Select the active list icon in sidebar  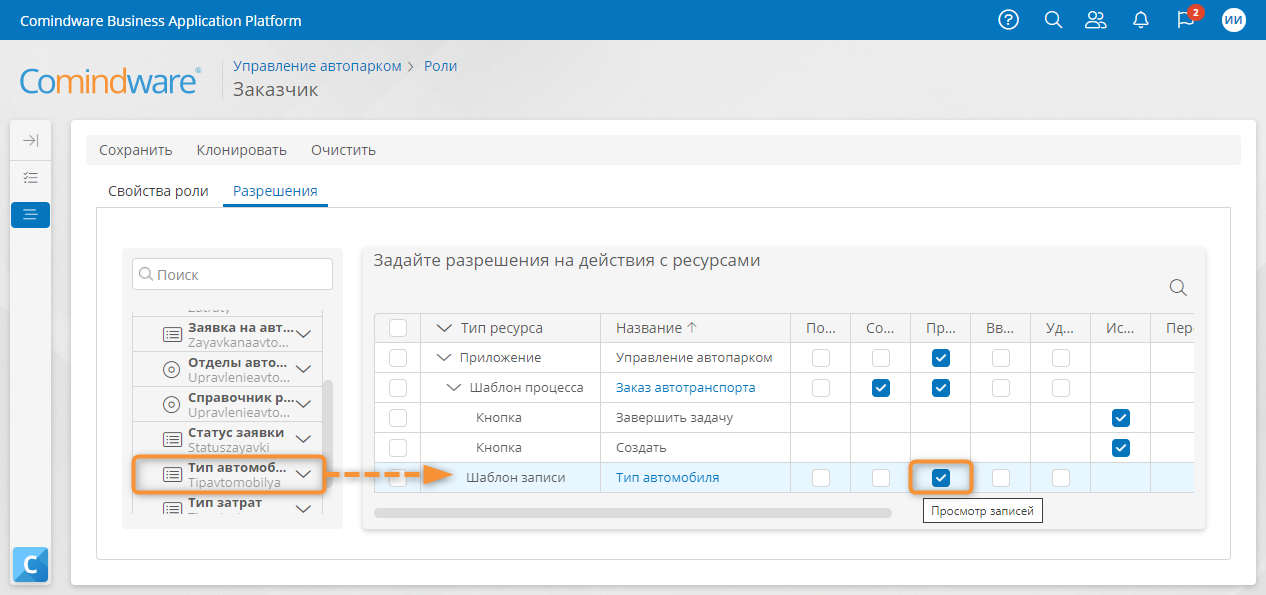point(30,214)
